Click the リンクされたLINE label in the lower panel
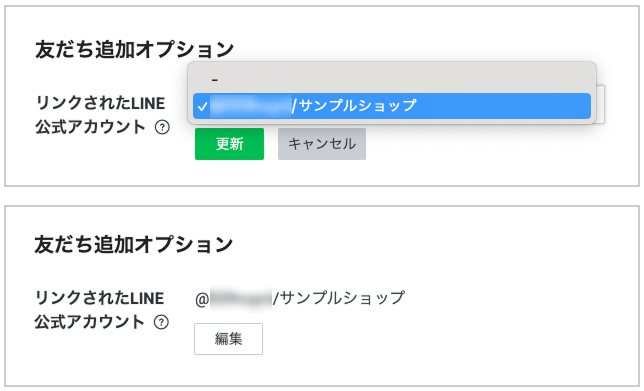644x391 pixels. click(99, 298)
